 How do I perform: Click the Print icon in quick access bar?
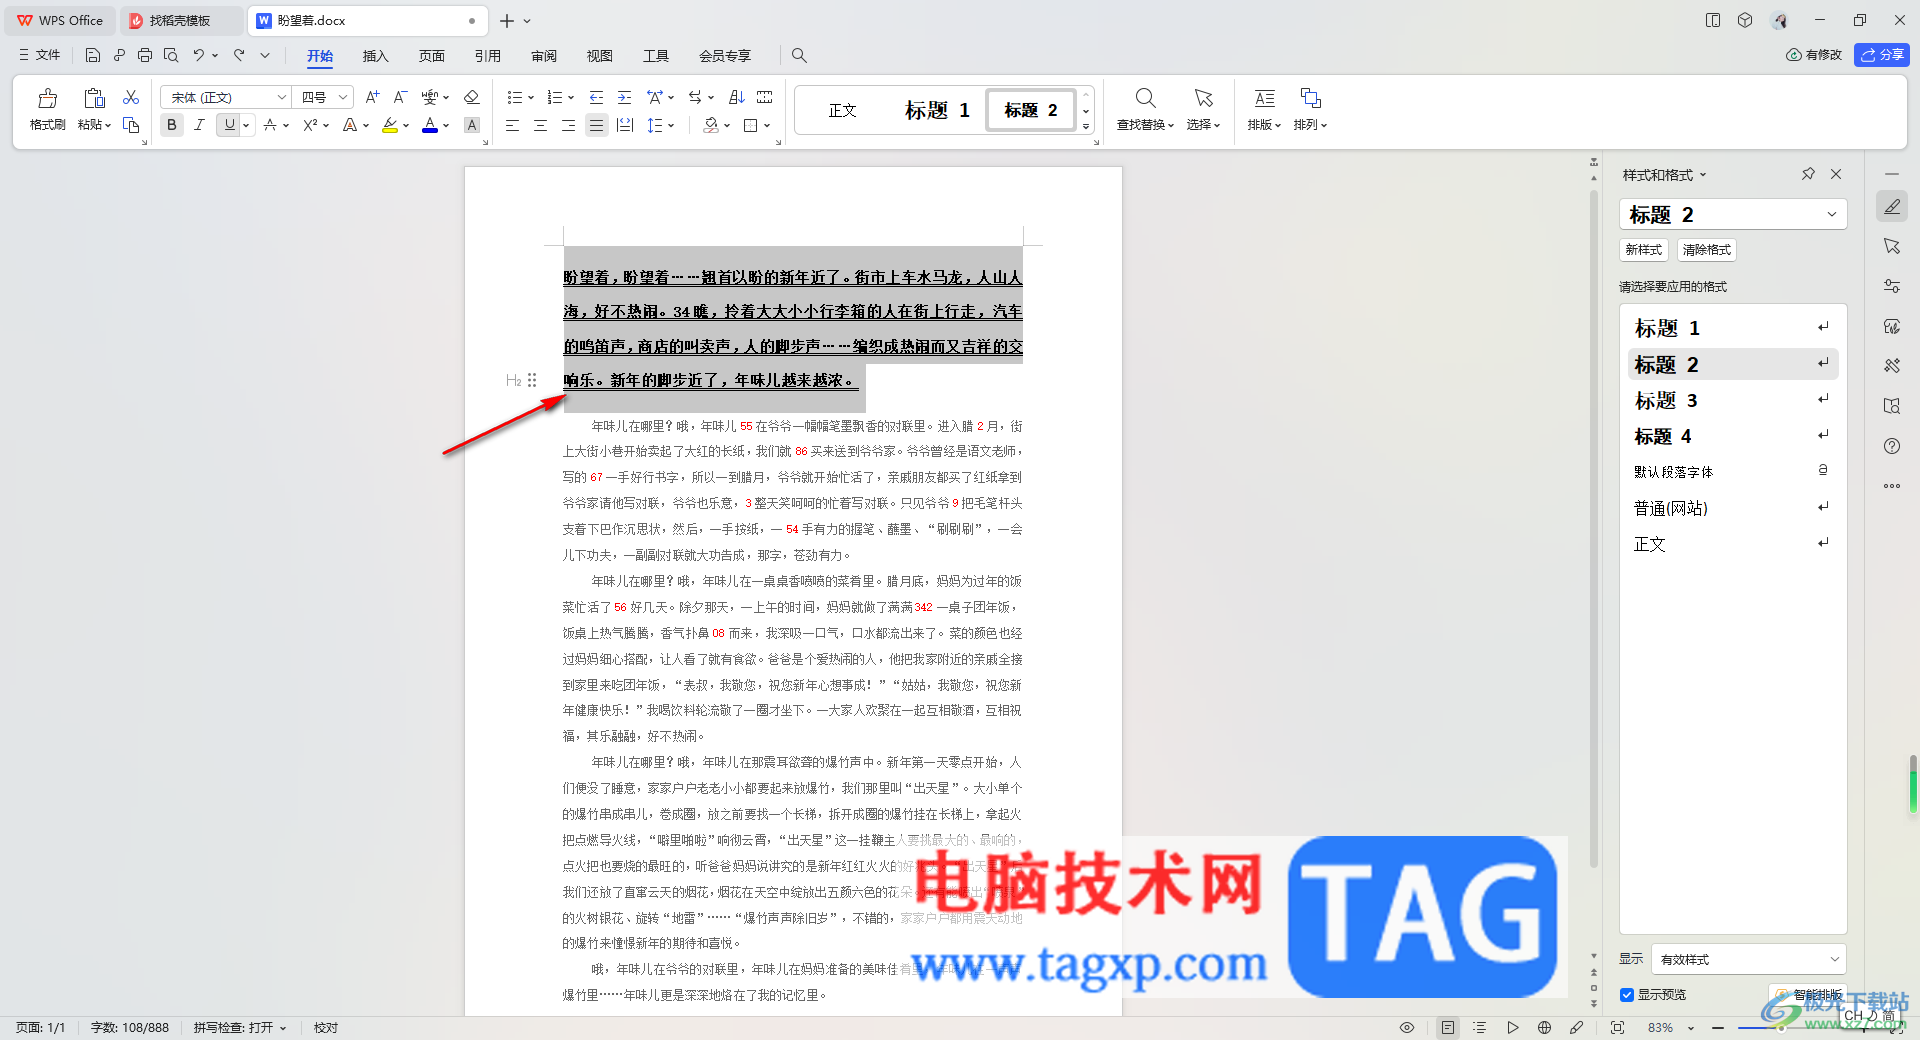[x=145, y=55]
